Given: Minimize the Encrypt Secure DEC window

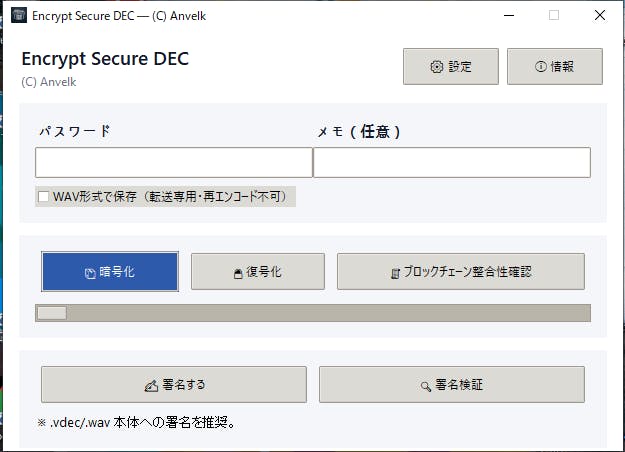Looking at the screenshot, I should [x=509, y=16].
